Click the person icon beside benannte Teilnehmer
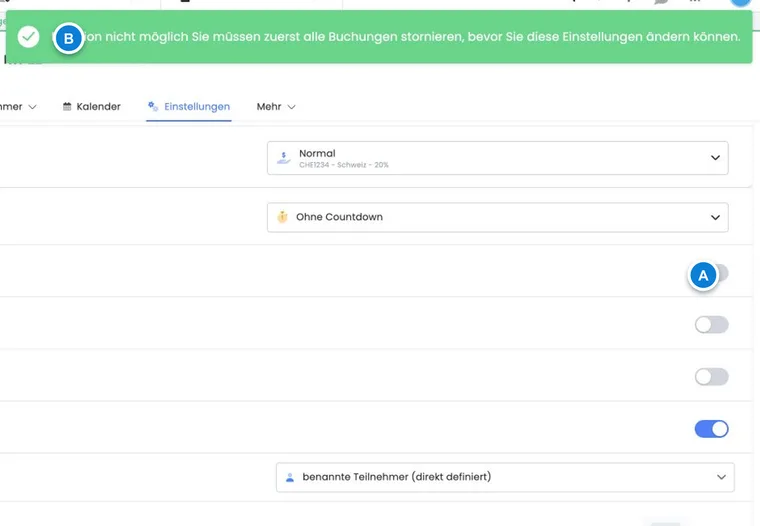This screenshot has width=760, height=526. (x=290, y=478)
